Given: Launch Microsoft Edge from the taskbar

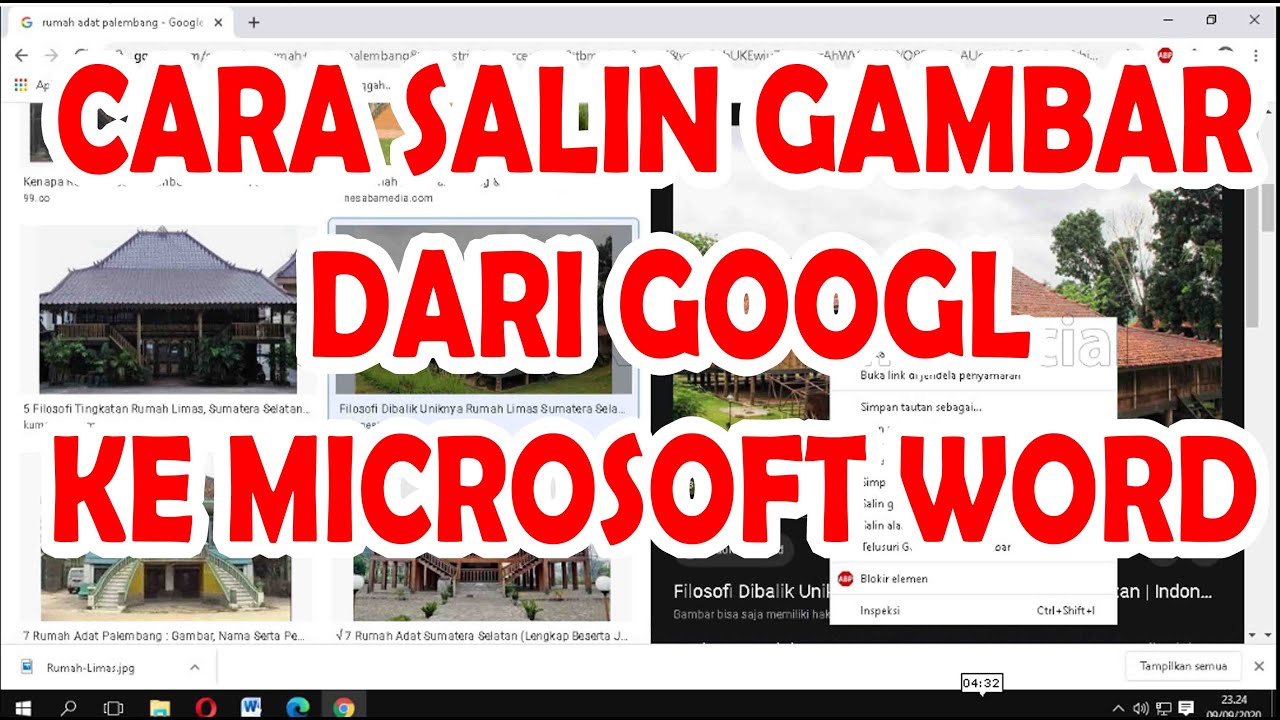Looking at the screenshot, I should 297,708.
